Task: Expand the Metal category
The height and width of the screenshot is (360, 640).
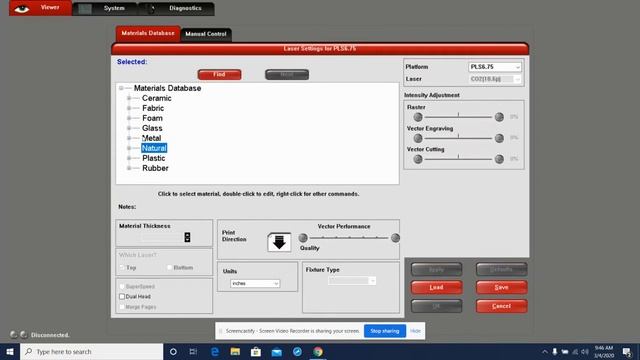Action: [x=129, y=138]
